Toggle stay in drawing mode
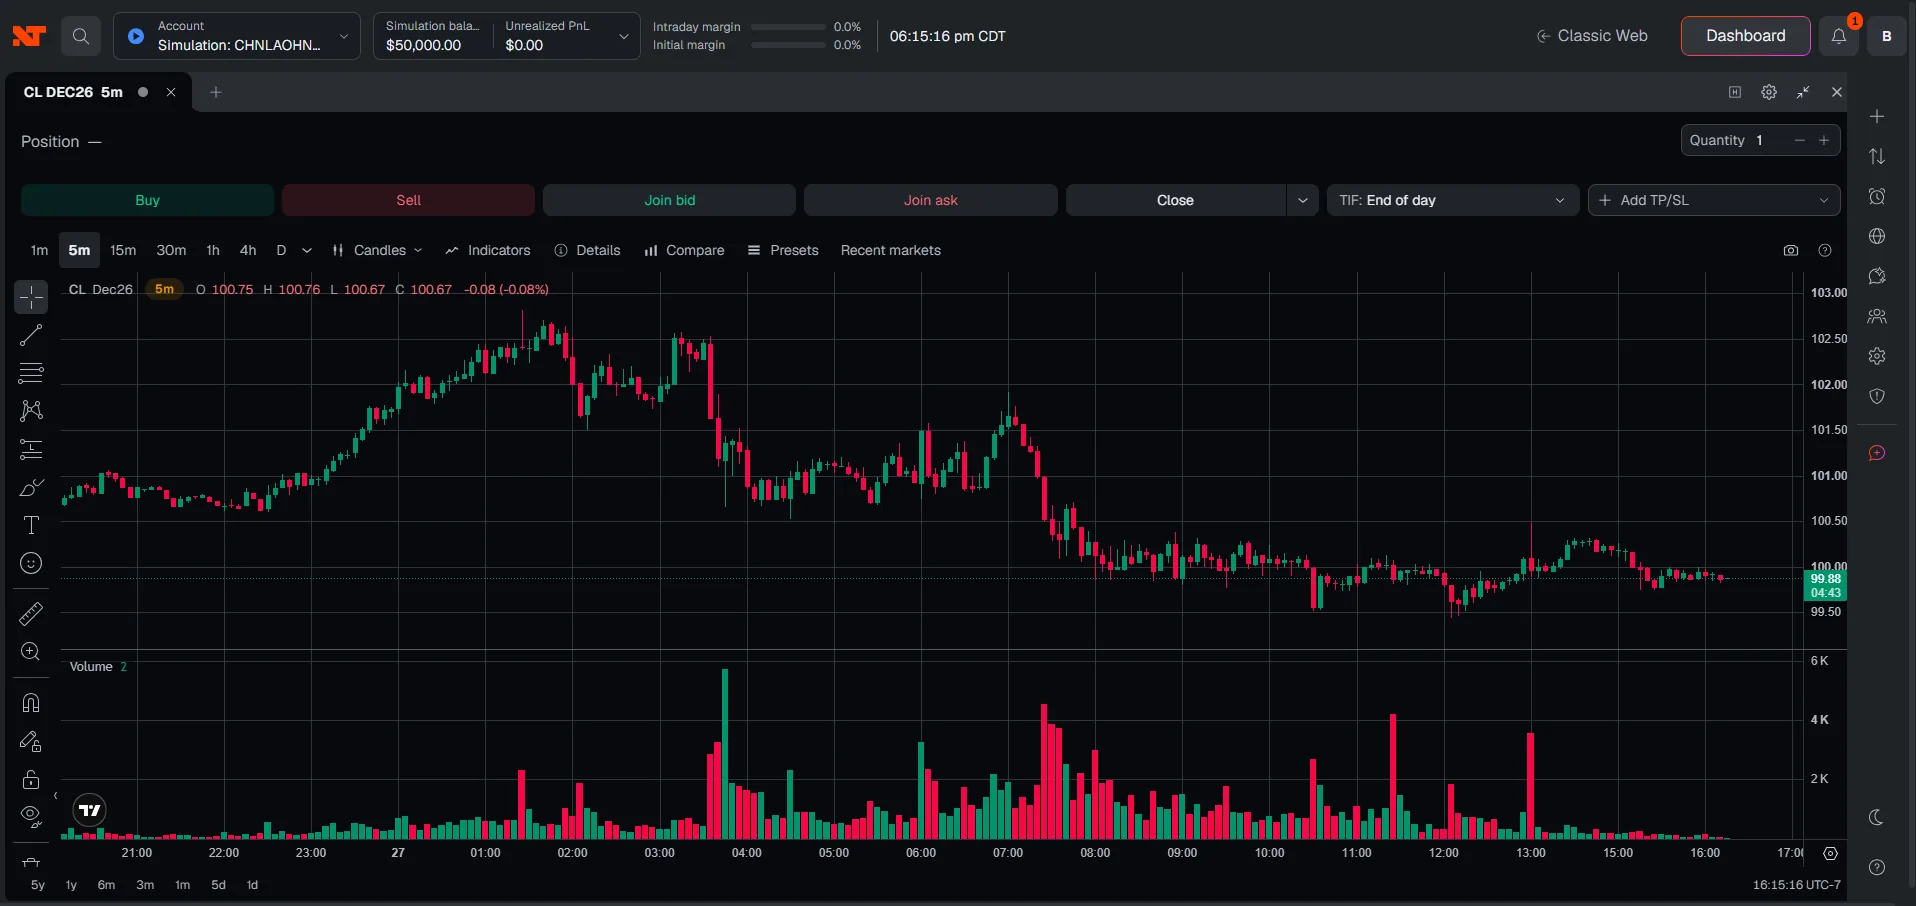Image resolution: width=1916 pixels, height=906 pixels. click(x=31, y=741)
